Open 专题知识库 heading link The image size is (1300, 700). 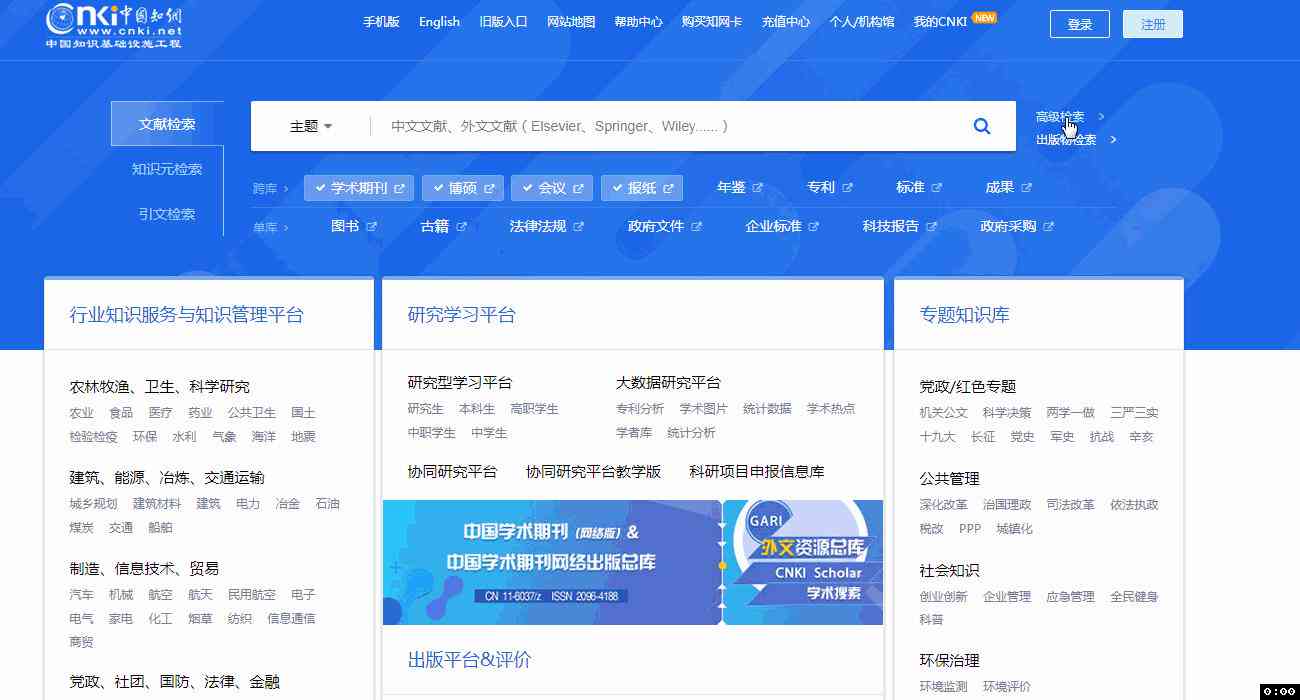[965, 315]
